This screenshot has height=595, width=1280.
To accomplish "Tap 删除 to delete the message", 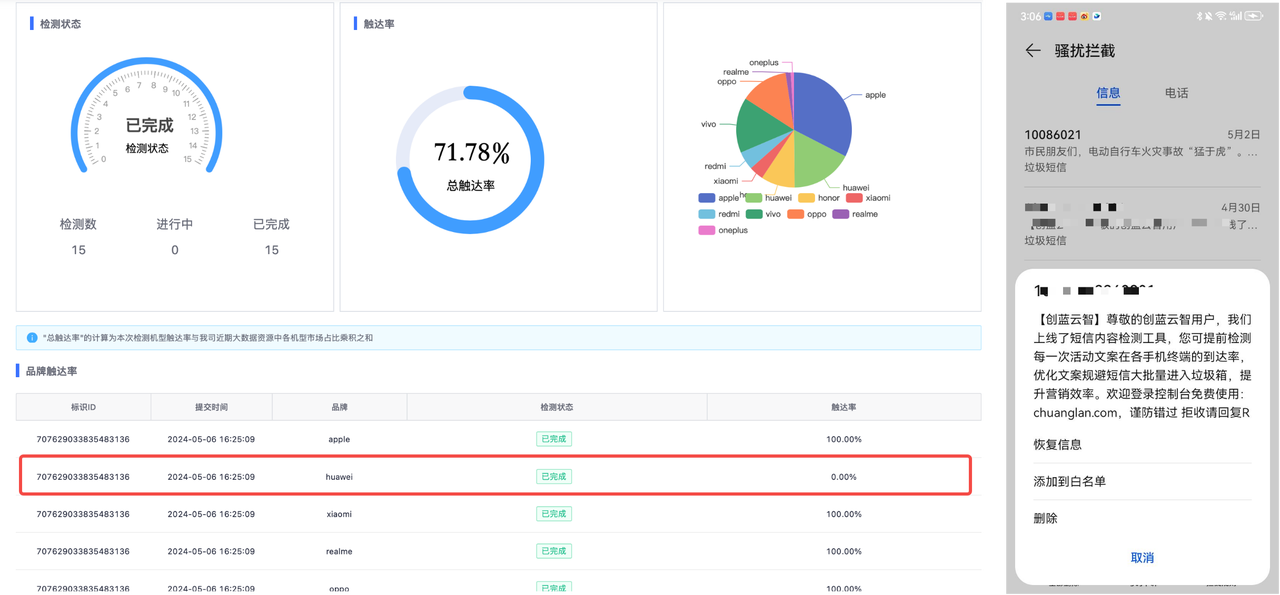I will pos(1045,519).
